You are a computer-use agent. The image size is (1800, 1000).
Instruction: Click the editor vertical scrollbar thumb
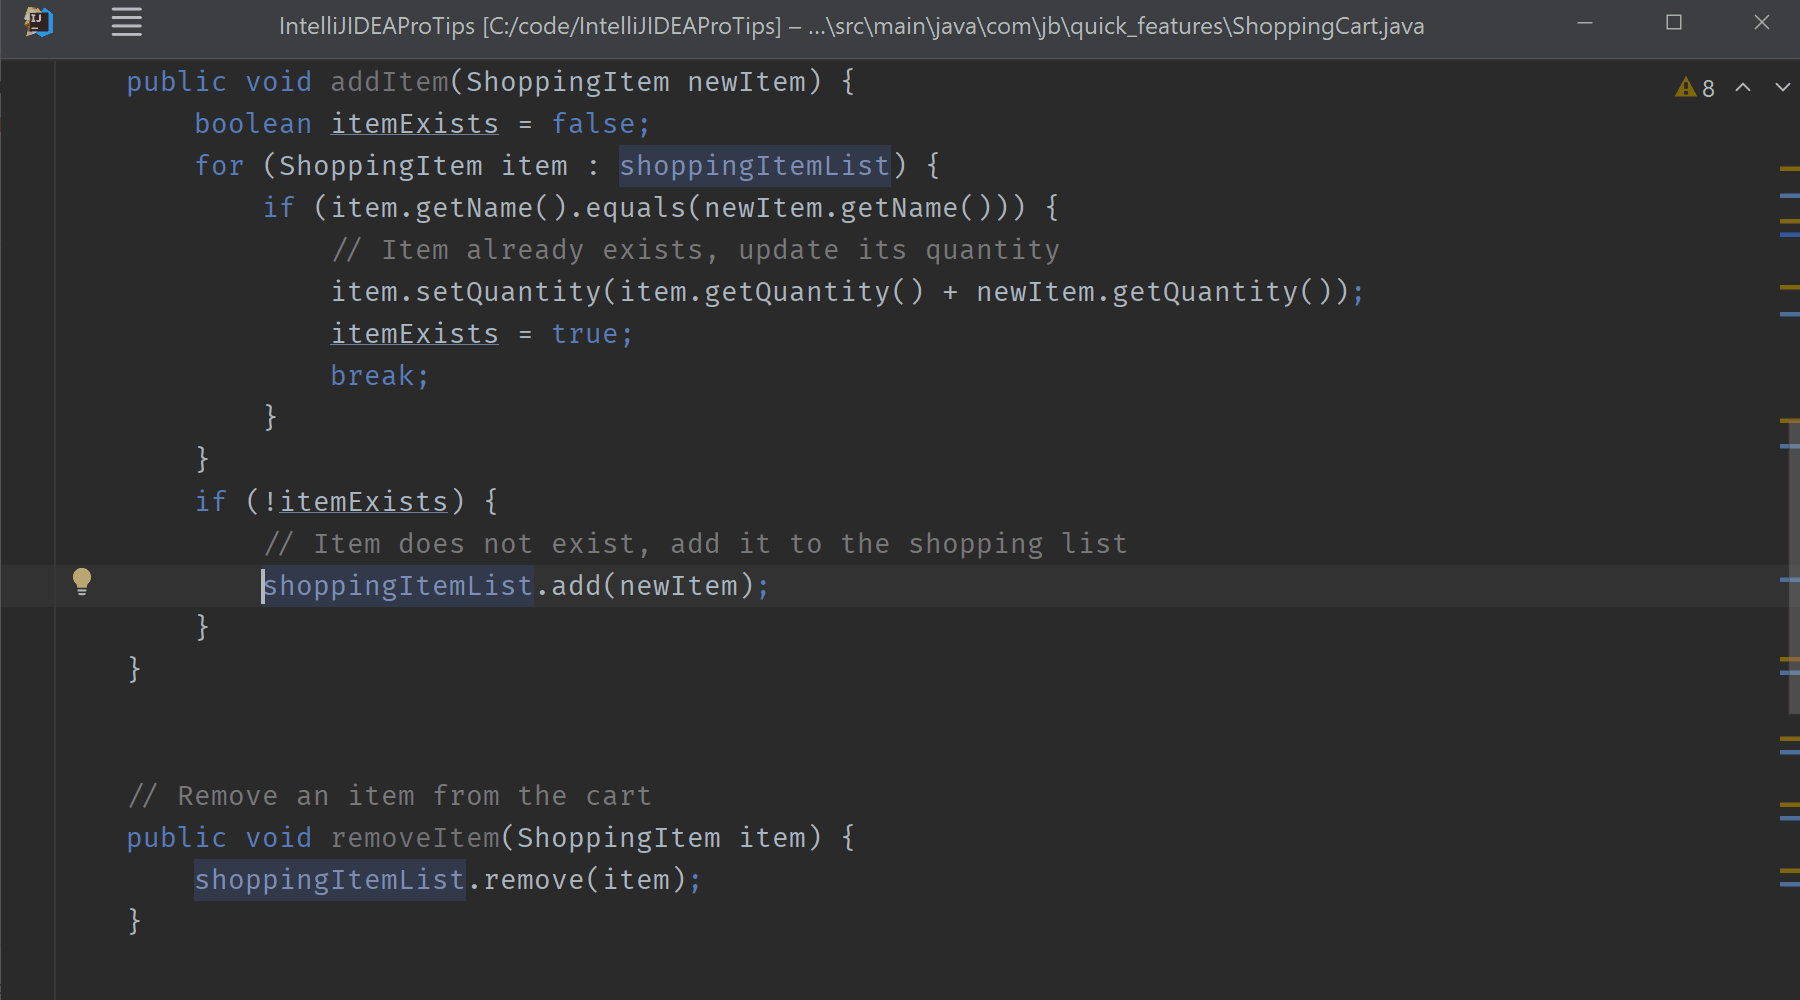[x=1793, y=567]
